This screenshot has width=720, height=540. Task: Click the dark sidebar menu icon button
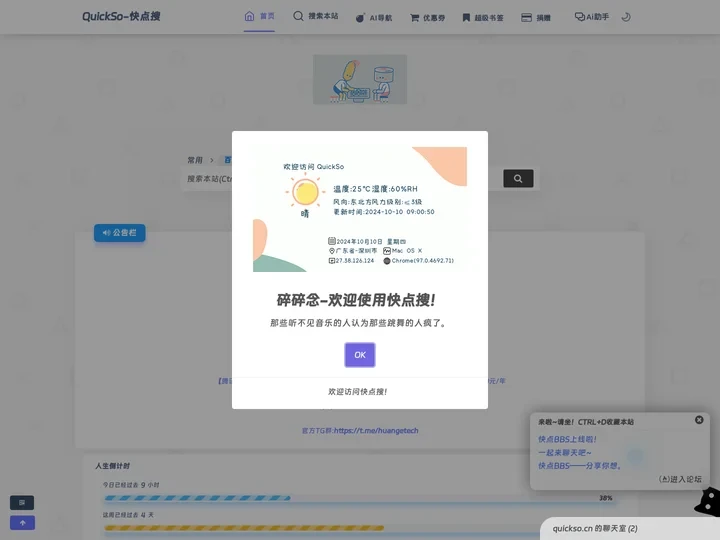22,502
